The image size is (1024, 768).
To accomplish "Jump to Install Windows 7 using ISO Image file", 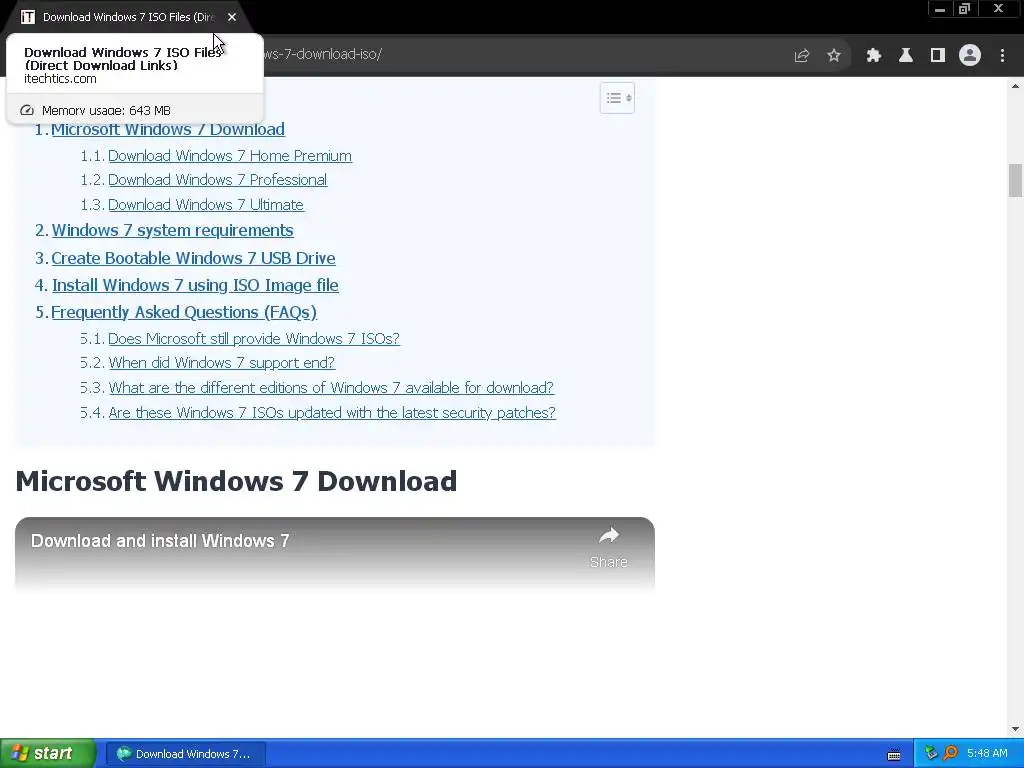I will tap(195, 285).
